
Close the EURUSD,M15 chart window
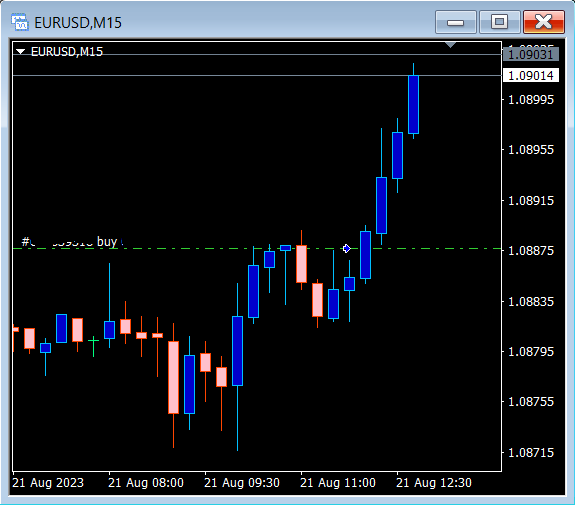tap(544, 22)
